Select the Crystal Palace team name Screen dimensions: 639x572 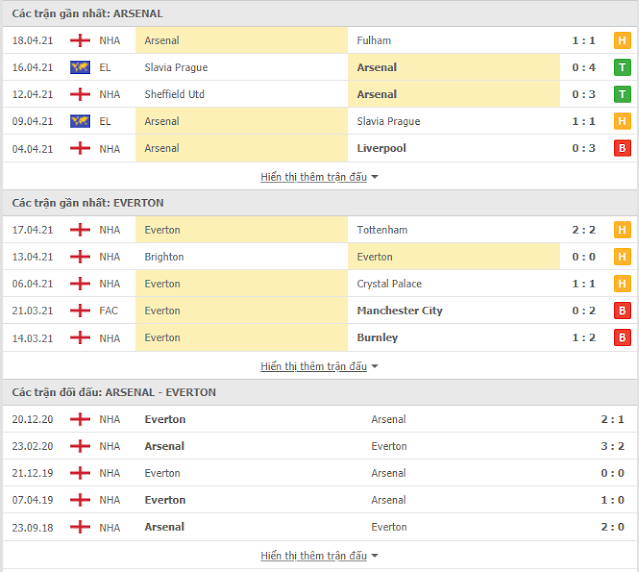(x=389, y=284)
